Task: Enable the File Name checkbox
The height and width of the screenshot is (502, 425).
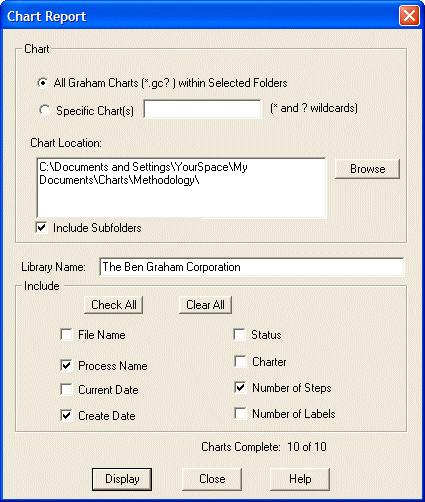Action: tap(66, 334)
